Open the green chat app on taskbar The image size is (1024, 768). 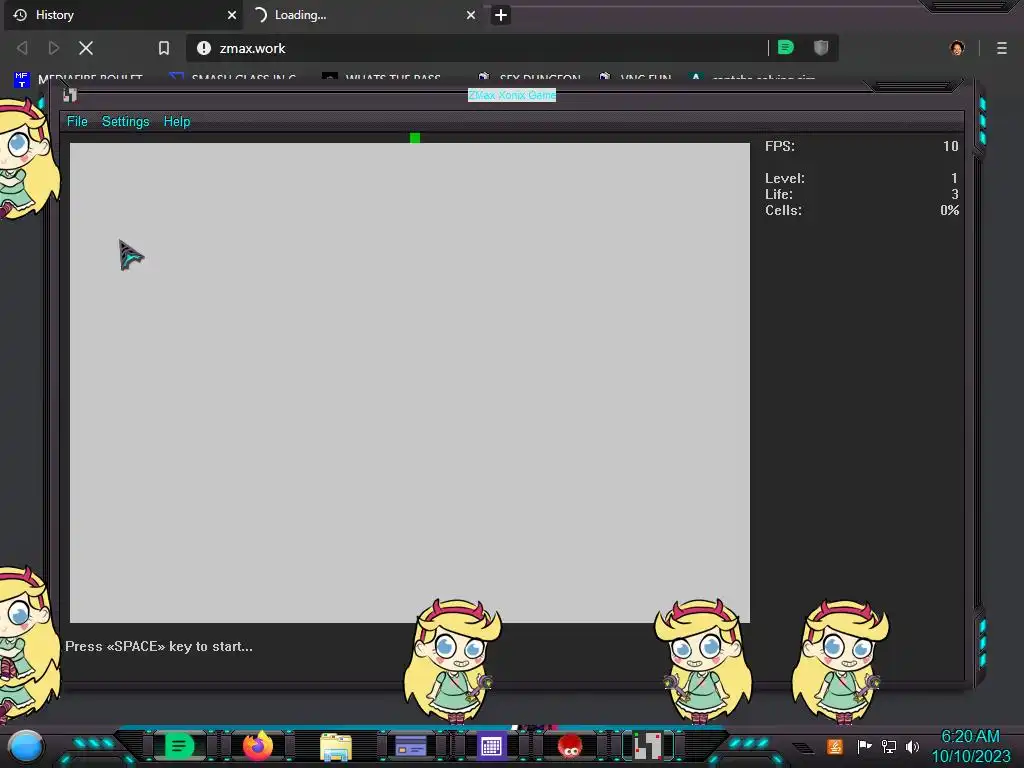tap(179, 746)
